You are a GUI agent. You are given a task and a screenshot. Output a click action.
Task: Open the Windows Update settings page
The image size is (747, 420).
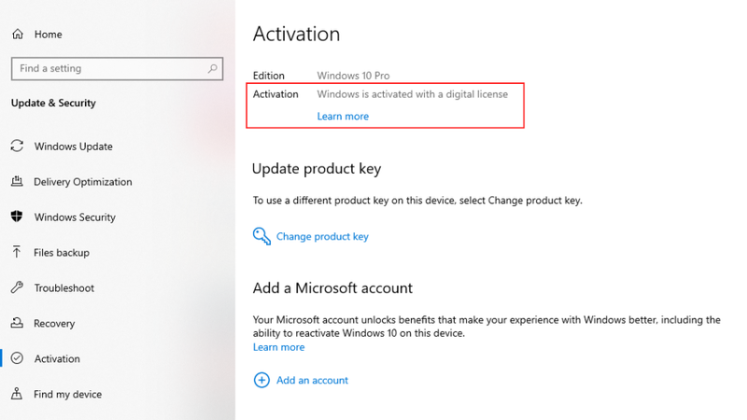click(73, 146)
